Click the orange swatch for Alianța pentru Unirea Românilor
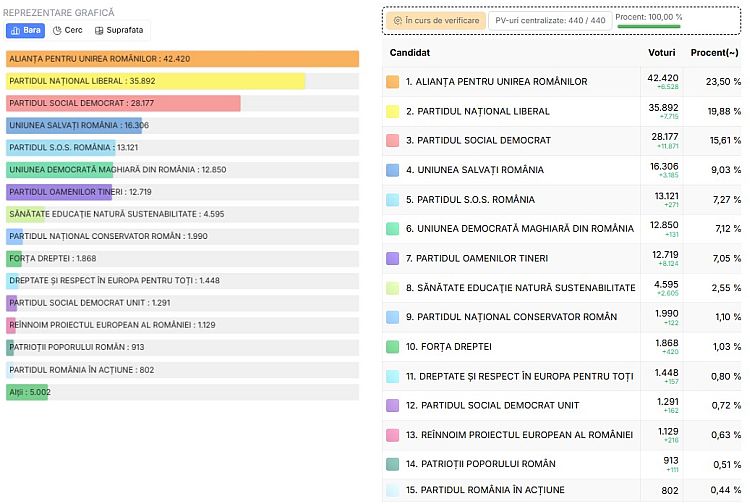The width and height of the screenshot is (750, 504). tap(393, 82)
